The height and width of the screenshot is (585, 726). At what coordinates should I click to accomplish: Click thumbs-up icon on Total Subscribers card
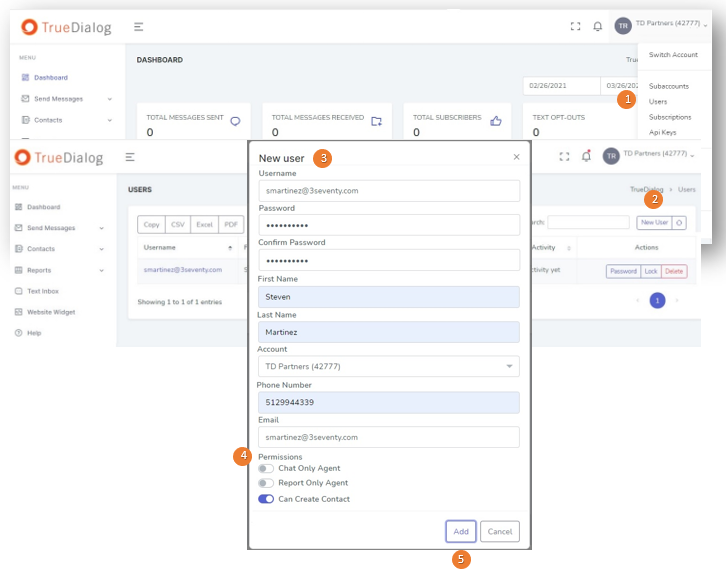pyautogui.click(x=495, y=121)
